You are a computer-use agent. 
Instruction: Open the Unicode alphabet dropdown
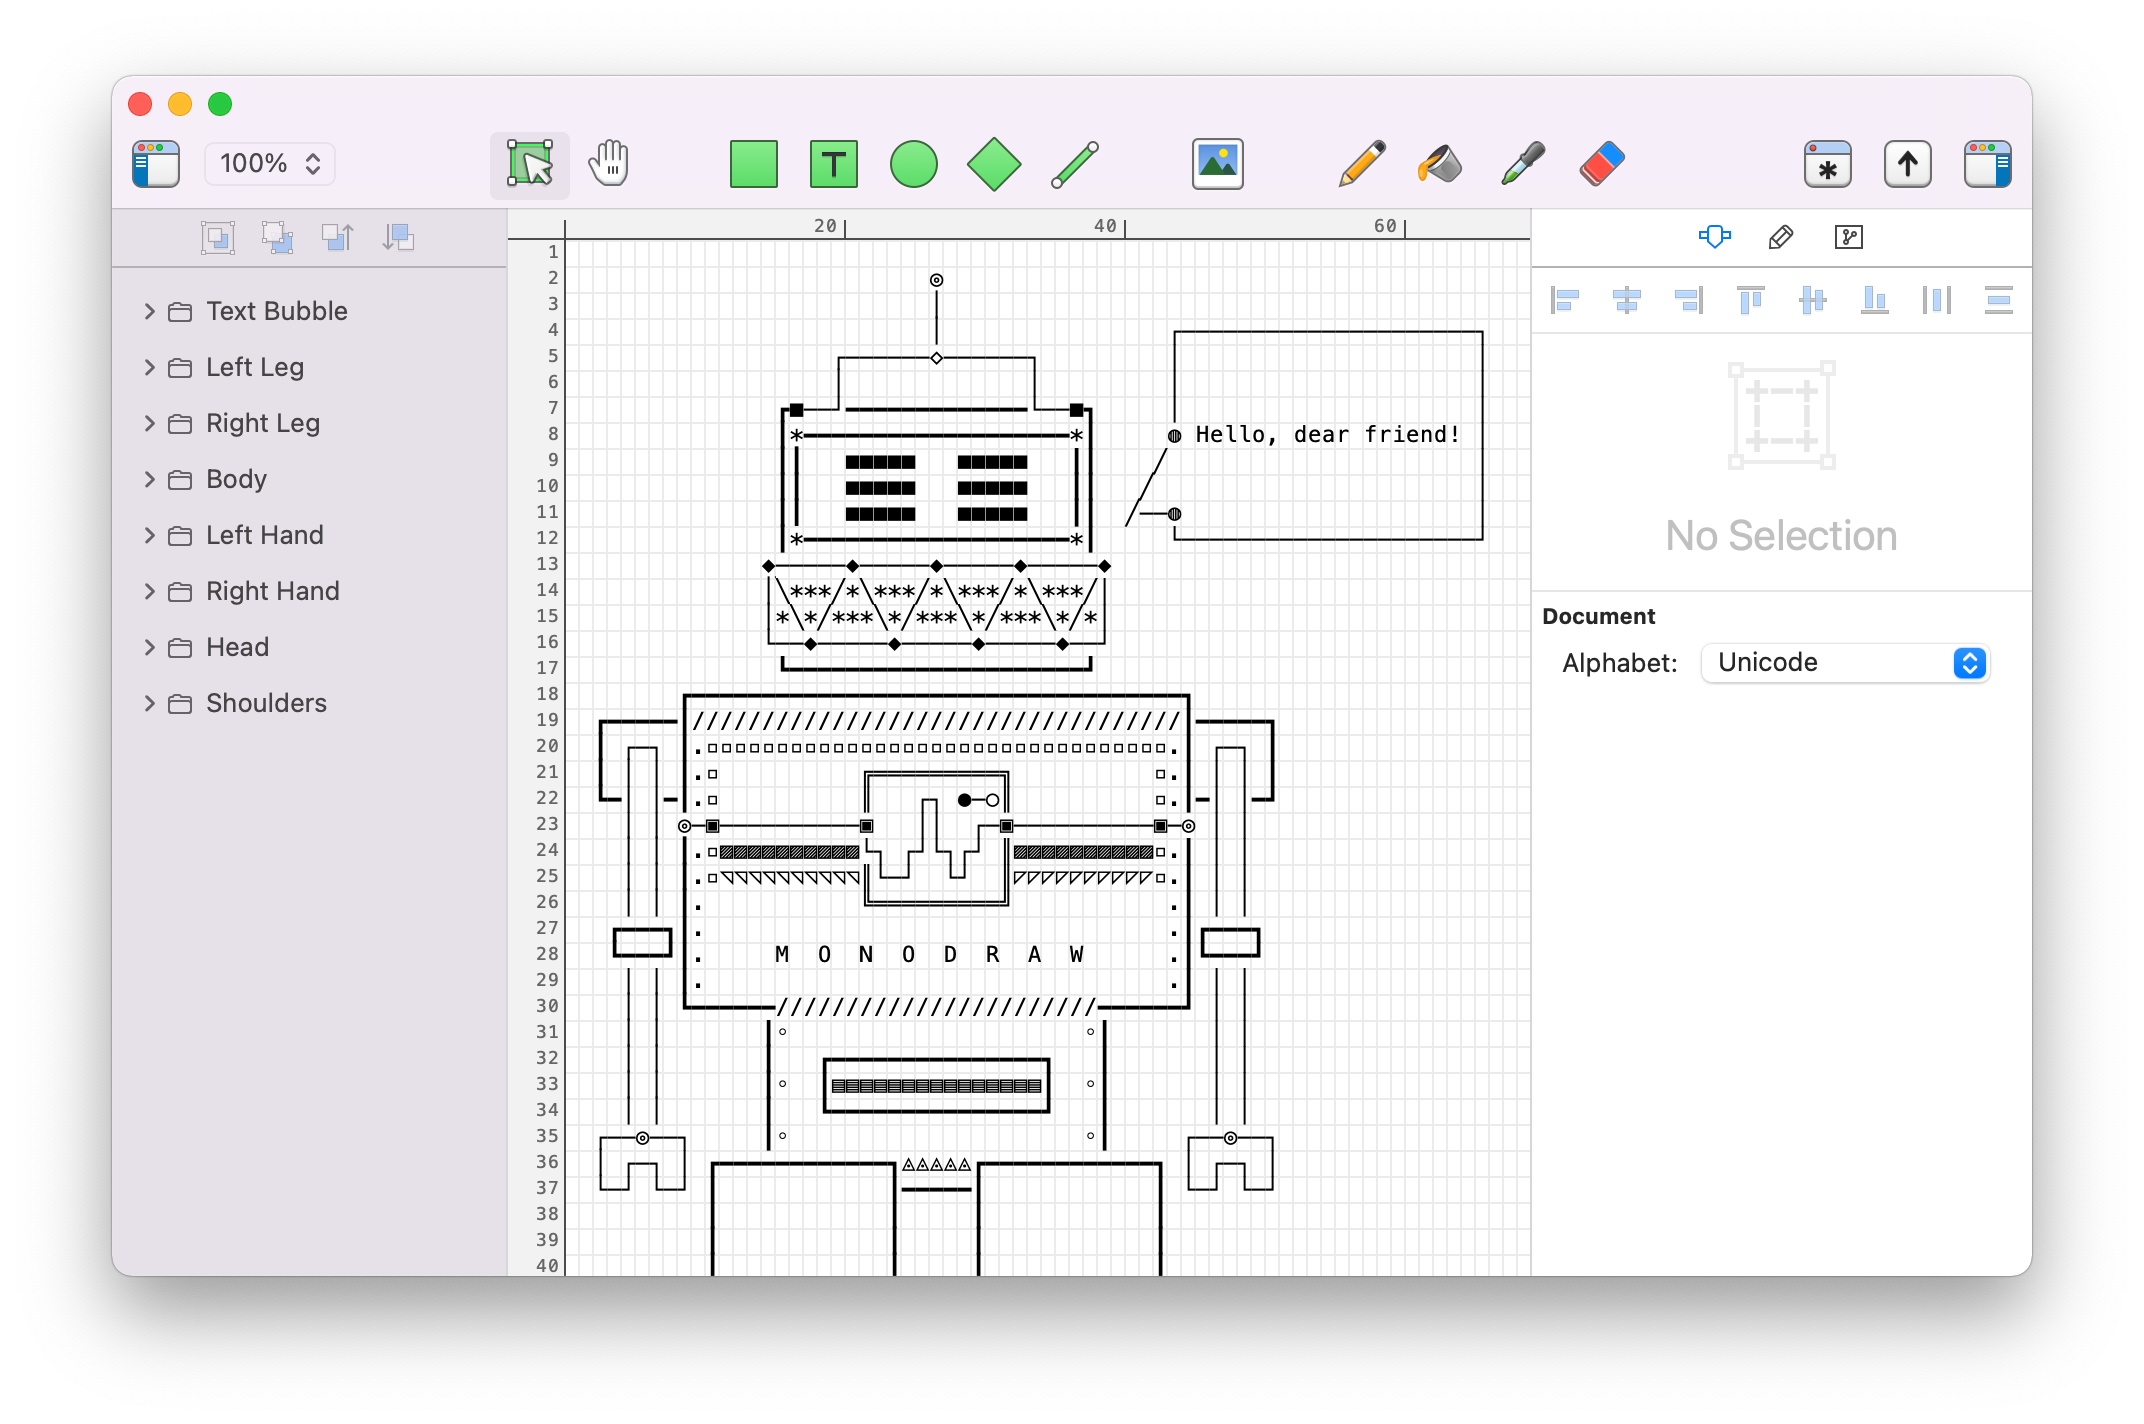1842,663
